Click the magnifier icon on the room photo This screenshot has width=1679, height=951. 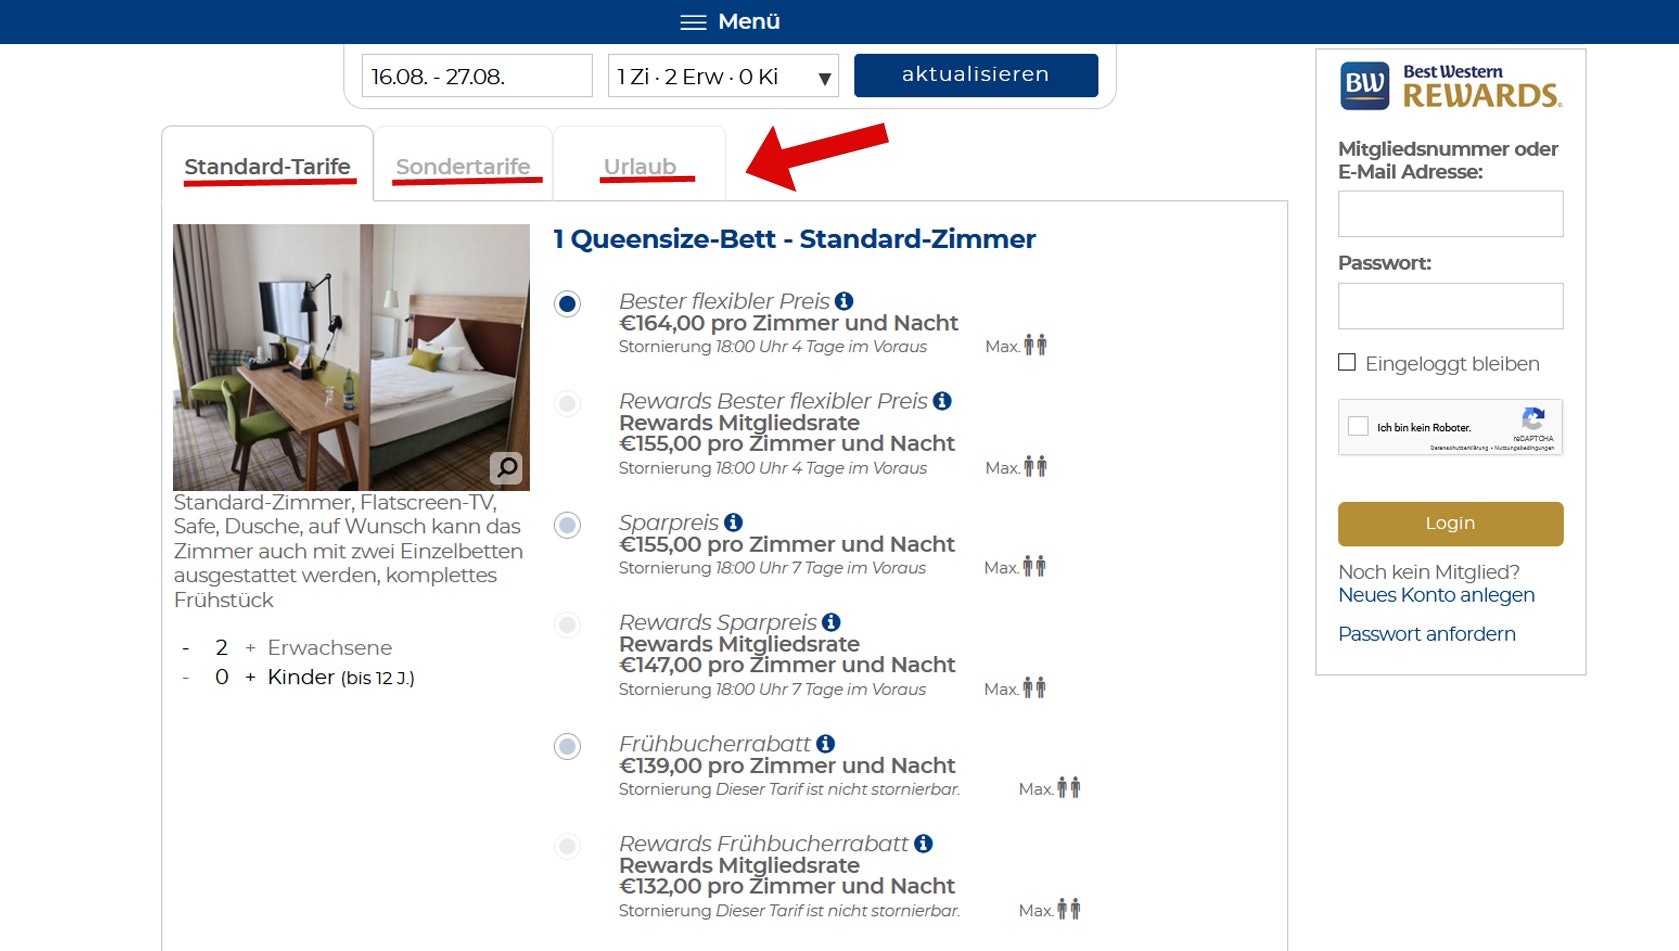[508, 466]
